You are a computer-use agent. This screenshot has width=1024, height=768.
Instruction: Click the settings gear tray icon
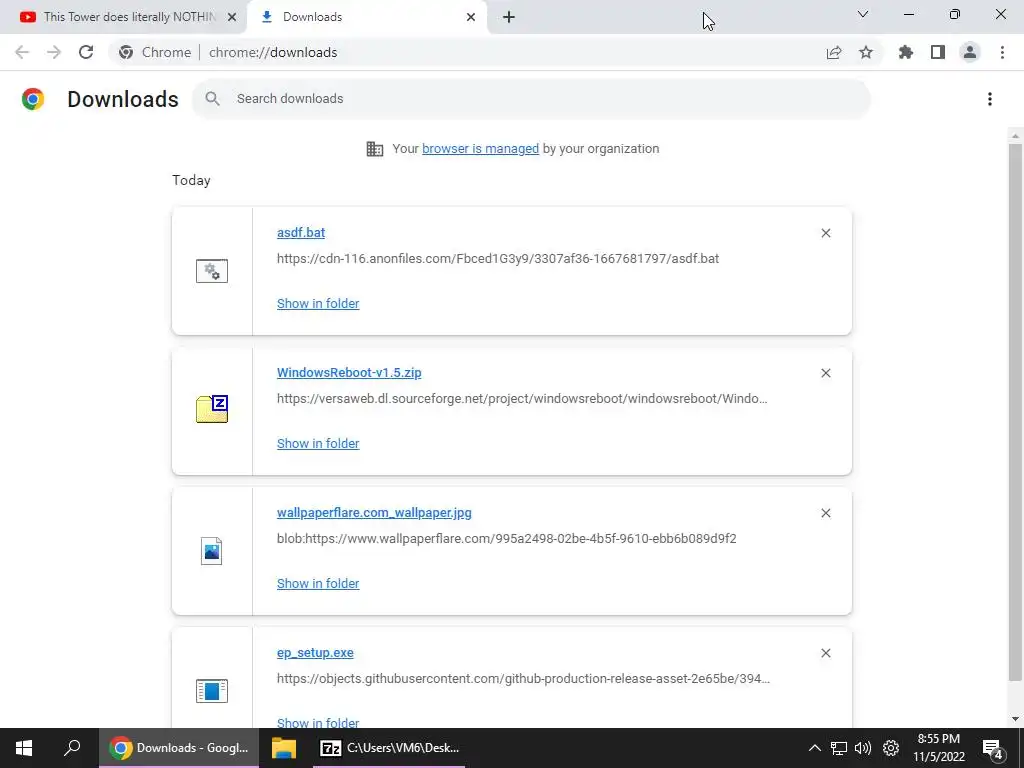891,748
